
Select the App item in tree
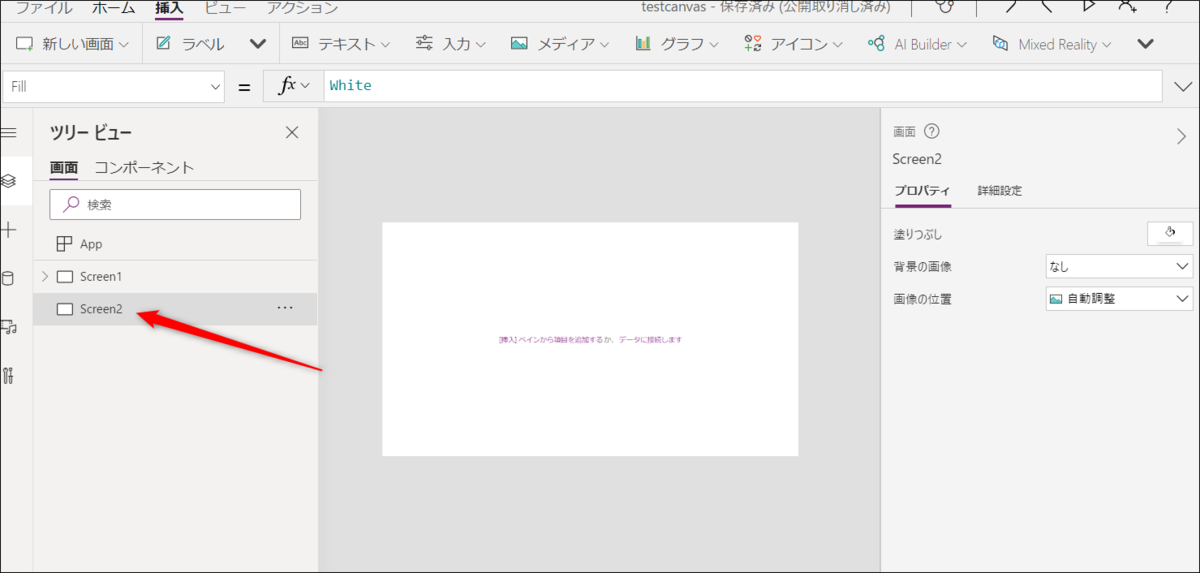(x=175, y=244)
